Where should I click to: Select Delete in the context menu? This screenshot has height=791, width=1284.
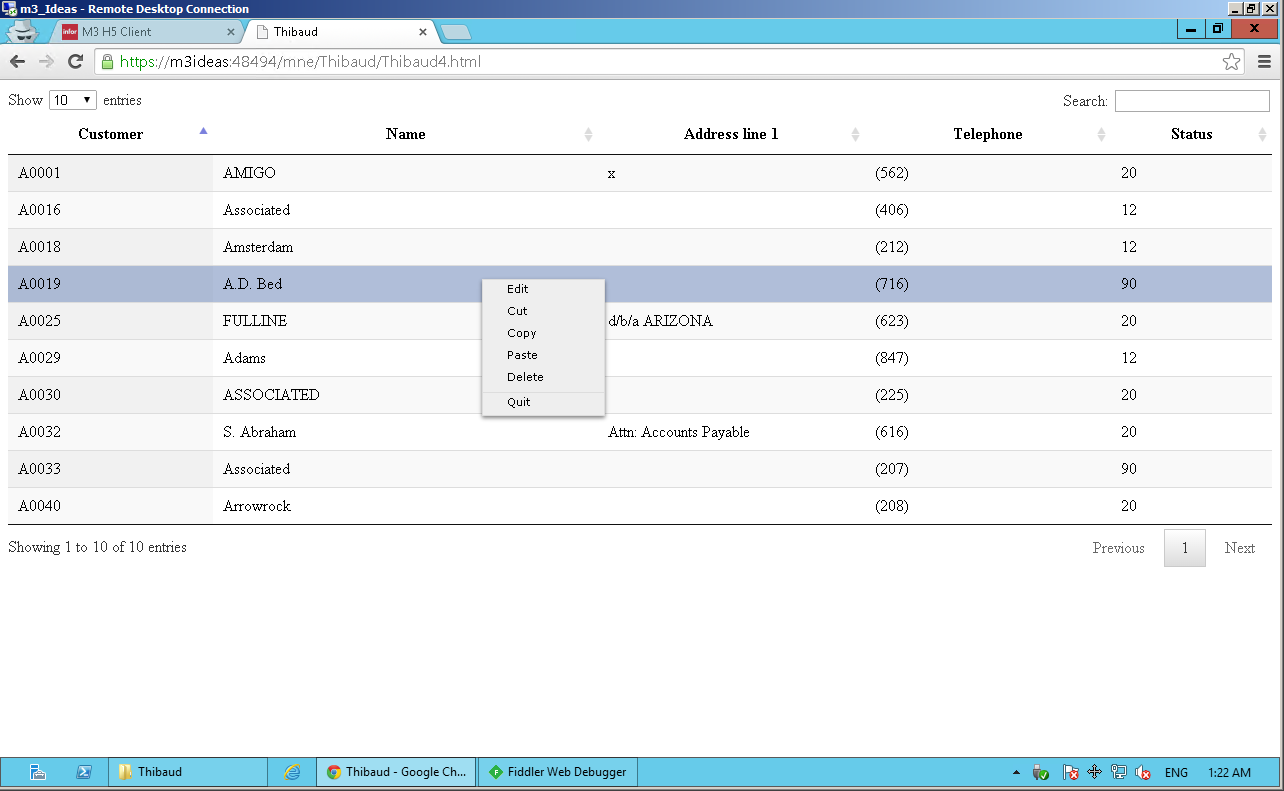click(x=525, y=377)
